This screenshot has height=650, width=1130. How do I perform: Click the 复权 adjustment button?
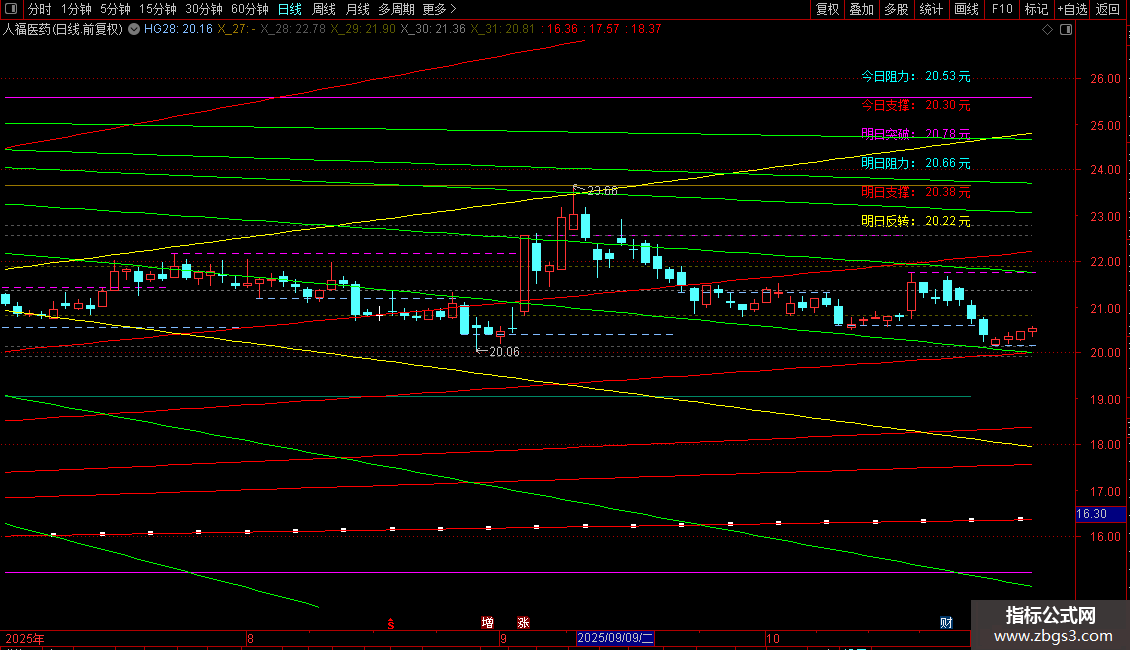click(x=827, y=9)
